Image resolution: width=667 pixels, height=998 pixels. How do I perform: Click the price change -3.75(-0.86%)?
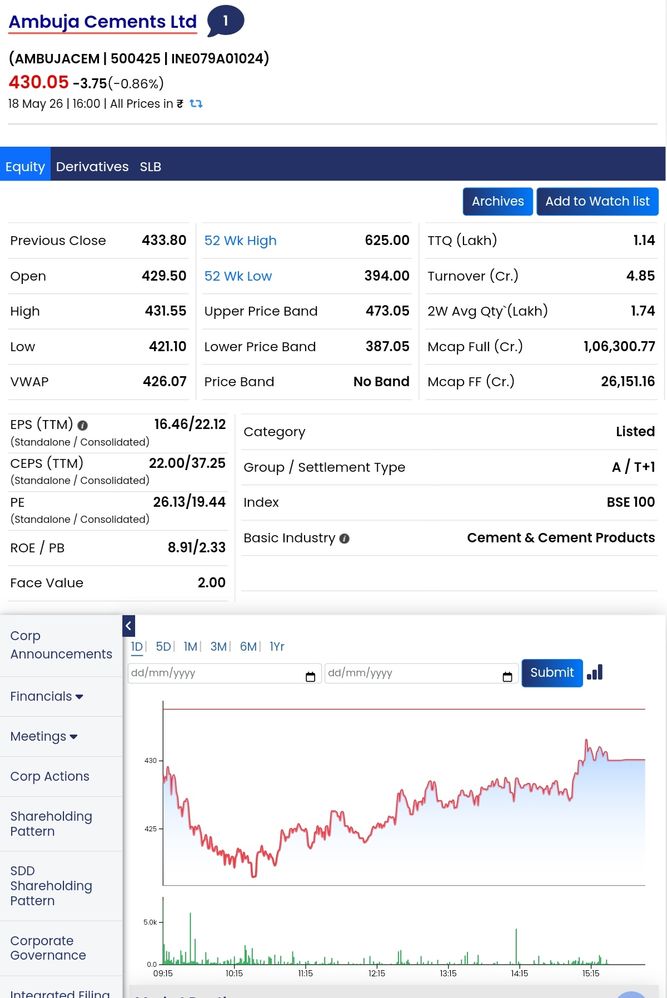[118, 83]
